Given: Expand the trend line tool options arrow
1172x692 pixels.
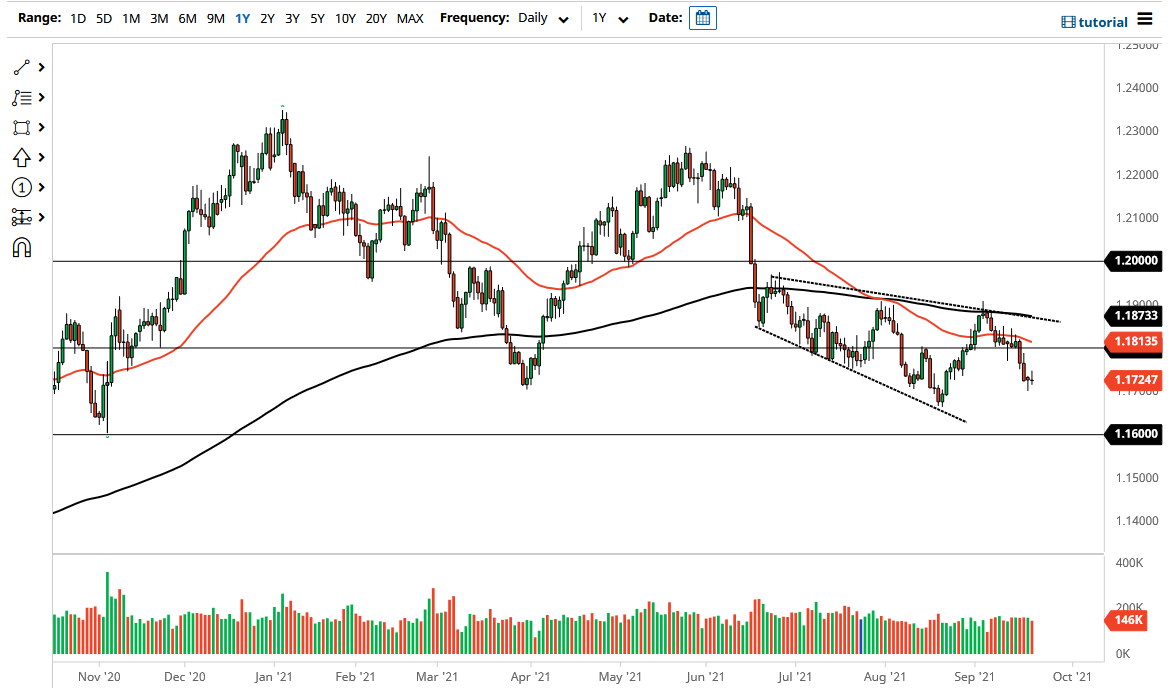Looking at the screenshot, I should [42, 67].
